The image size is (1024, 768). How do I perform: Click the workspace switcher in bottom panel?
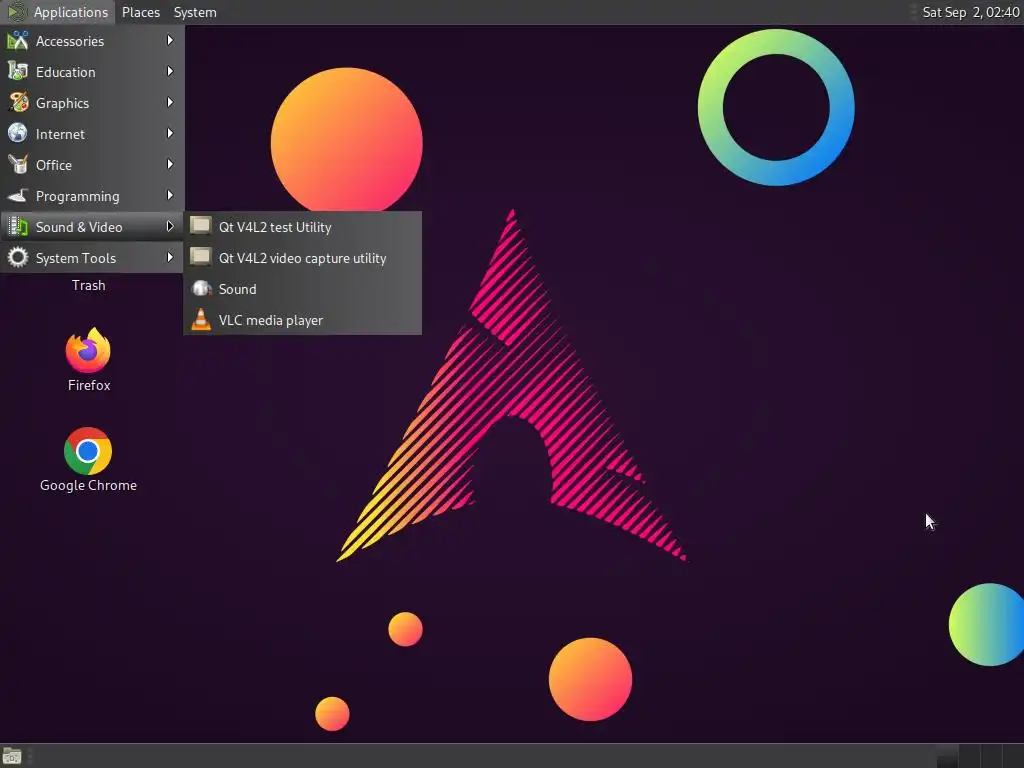click(x=979, y=756)
